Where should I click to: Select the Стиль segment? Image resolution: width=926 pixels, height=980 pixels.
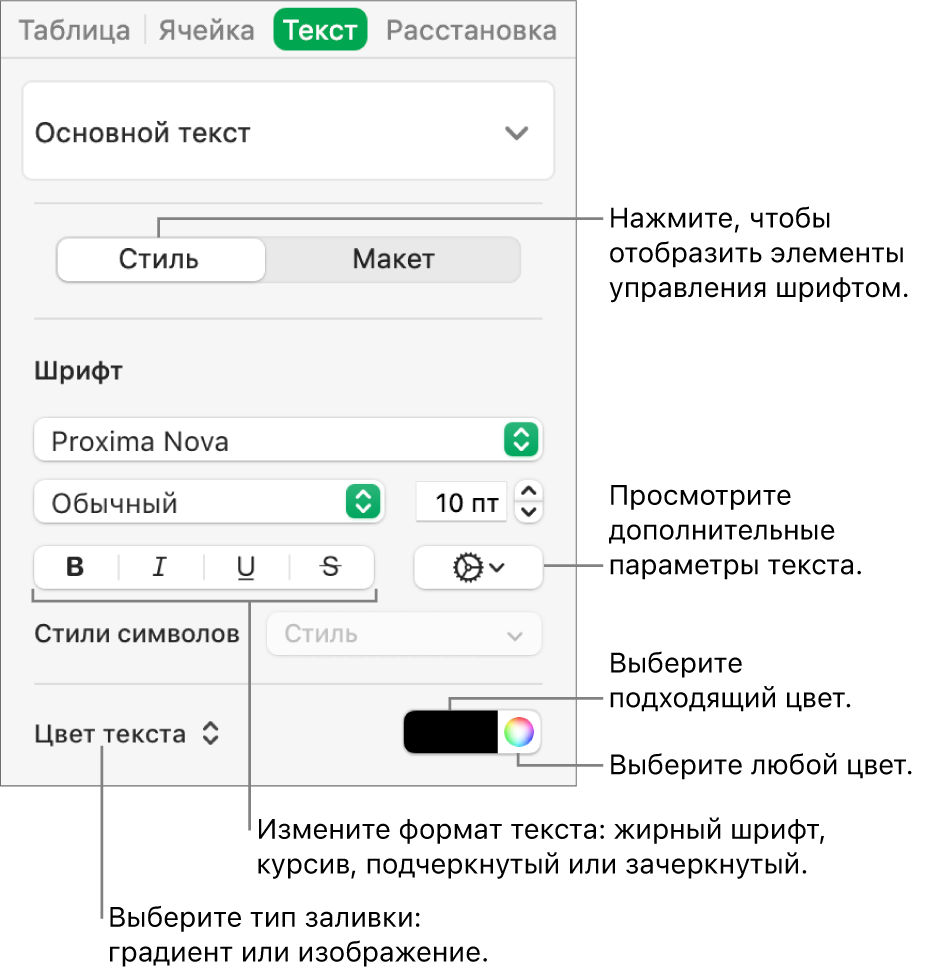161,259
